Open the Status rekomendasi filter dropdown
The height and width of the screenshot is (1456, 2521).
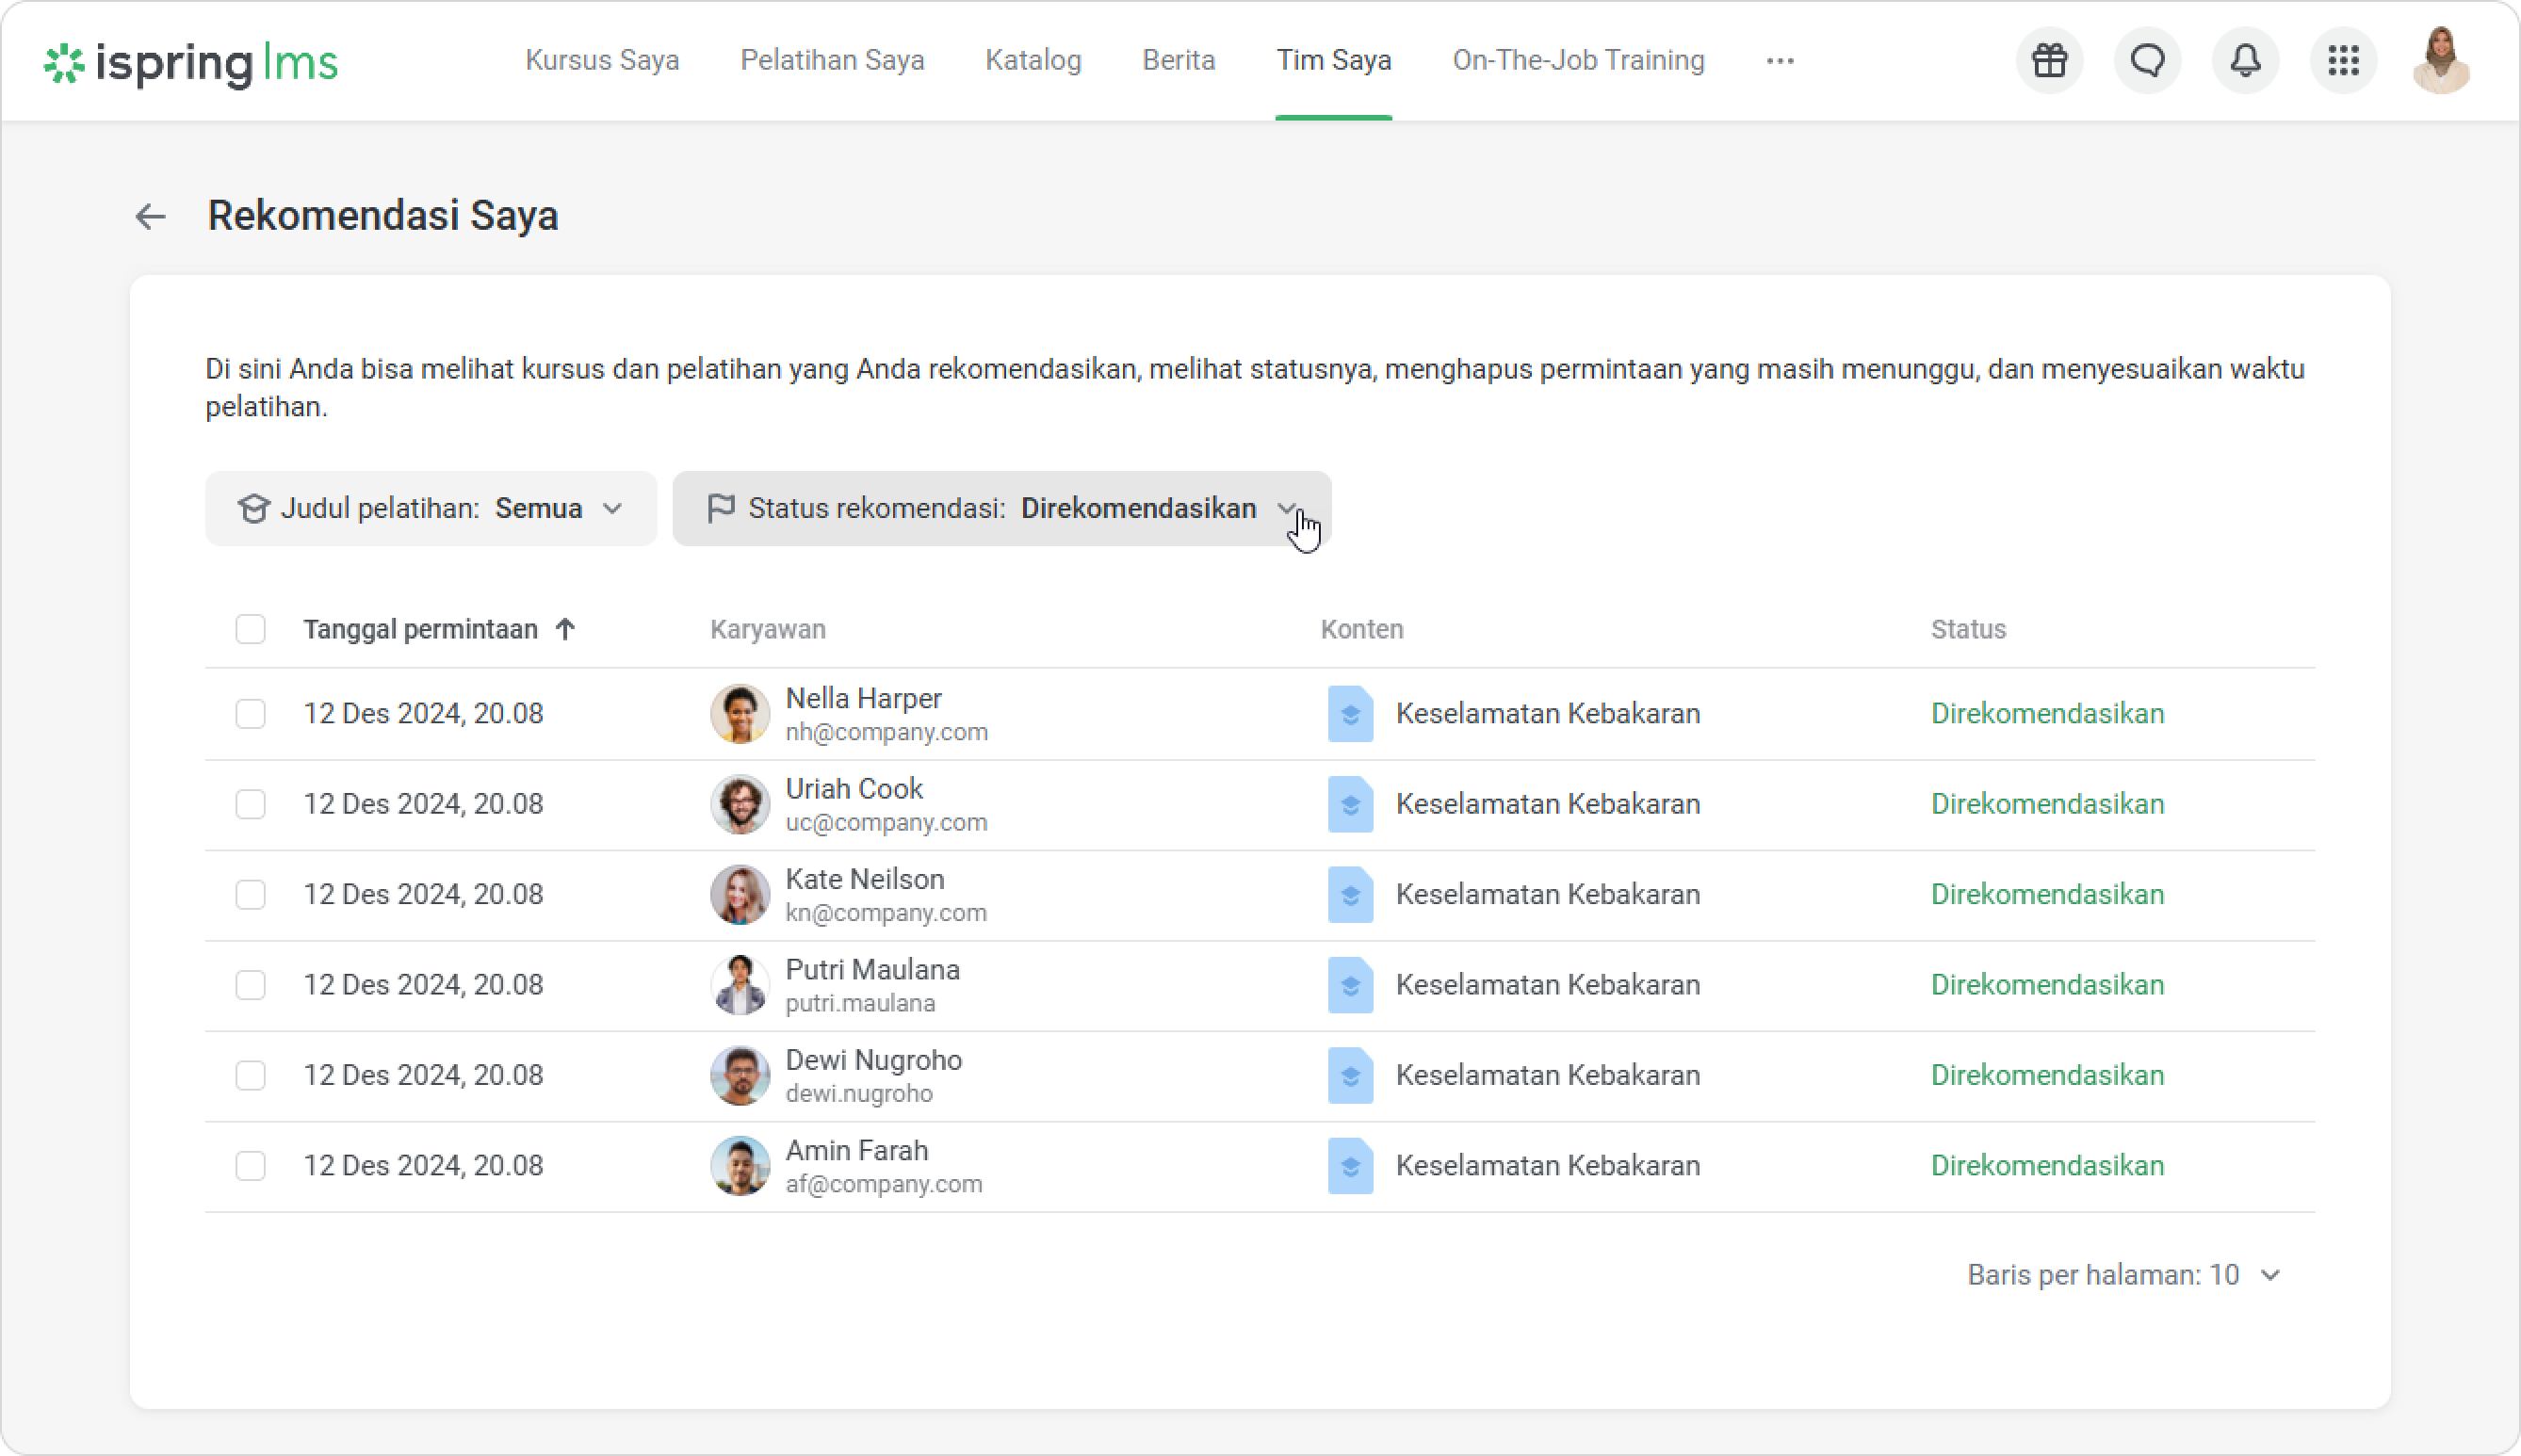(x=1000, y=509)
